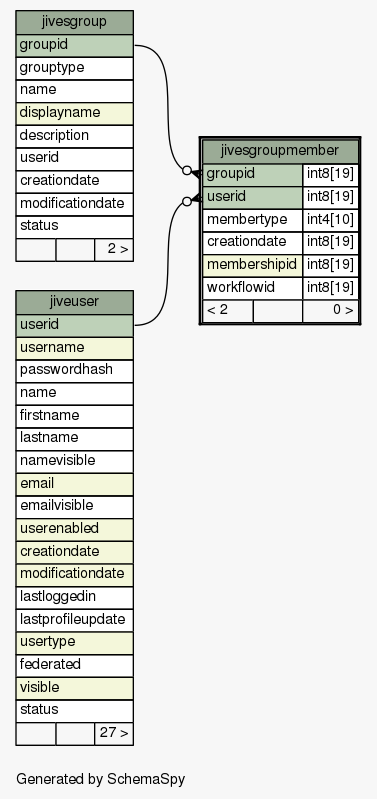
Task: Click the groupid field in jivesgroupmember
Action: coord(252,174)
